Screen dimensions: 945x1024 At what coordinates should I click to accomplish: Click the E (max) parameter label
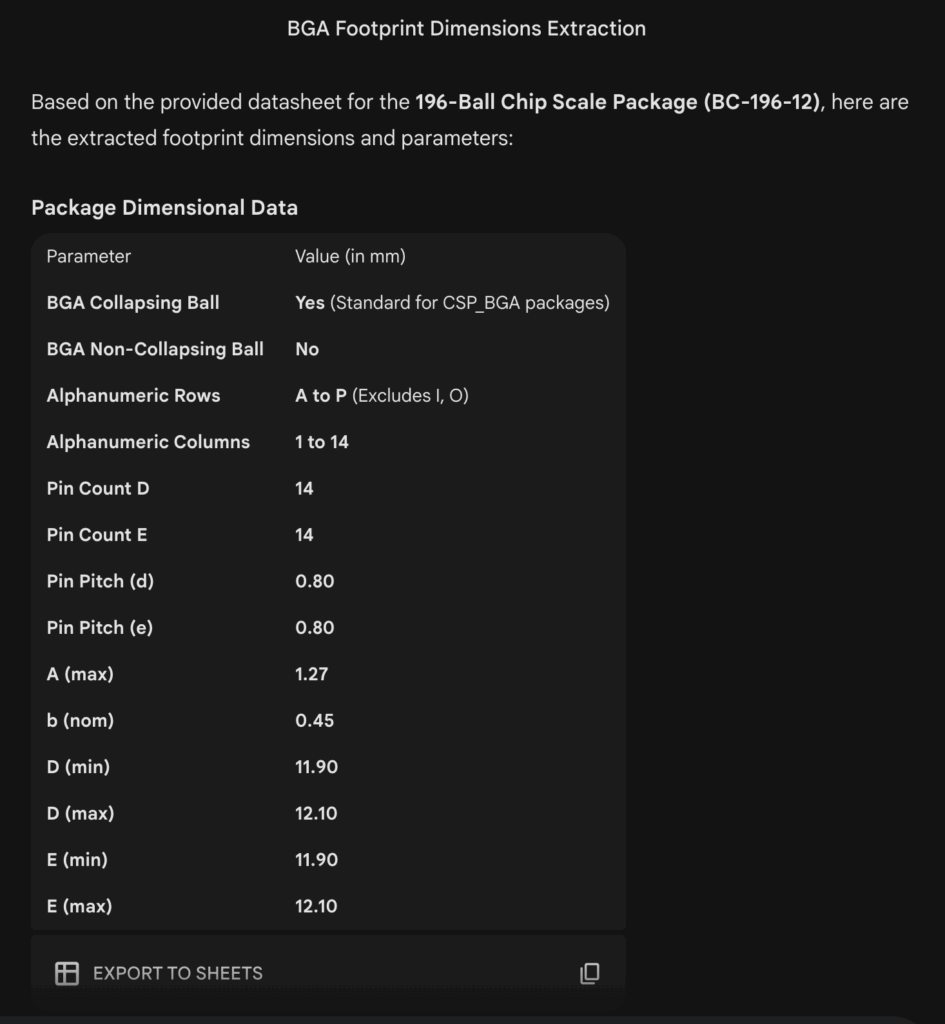(79, 906)
